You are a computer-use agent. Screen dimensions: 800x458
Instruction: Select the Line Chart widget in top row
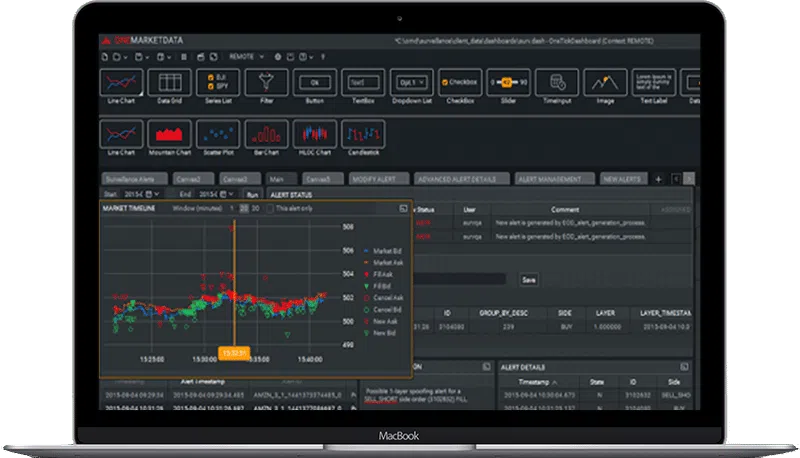pyautogui.click(x=121, y=82)
